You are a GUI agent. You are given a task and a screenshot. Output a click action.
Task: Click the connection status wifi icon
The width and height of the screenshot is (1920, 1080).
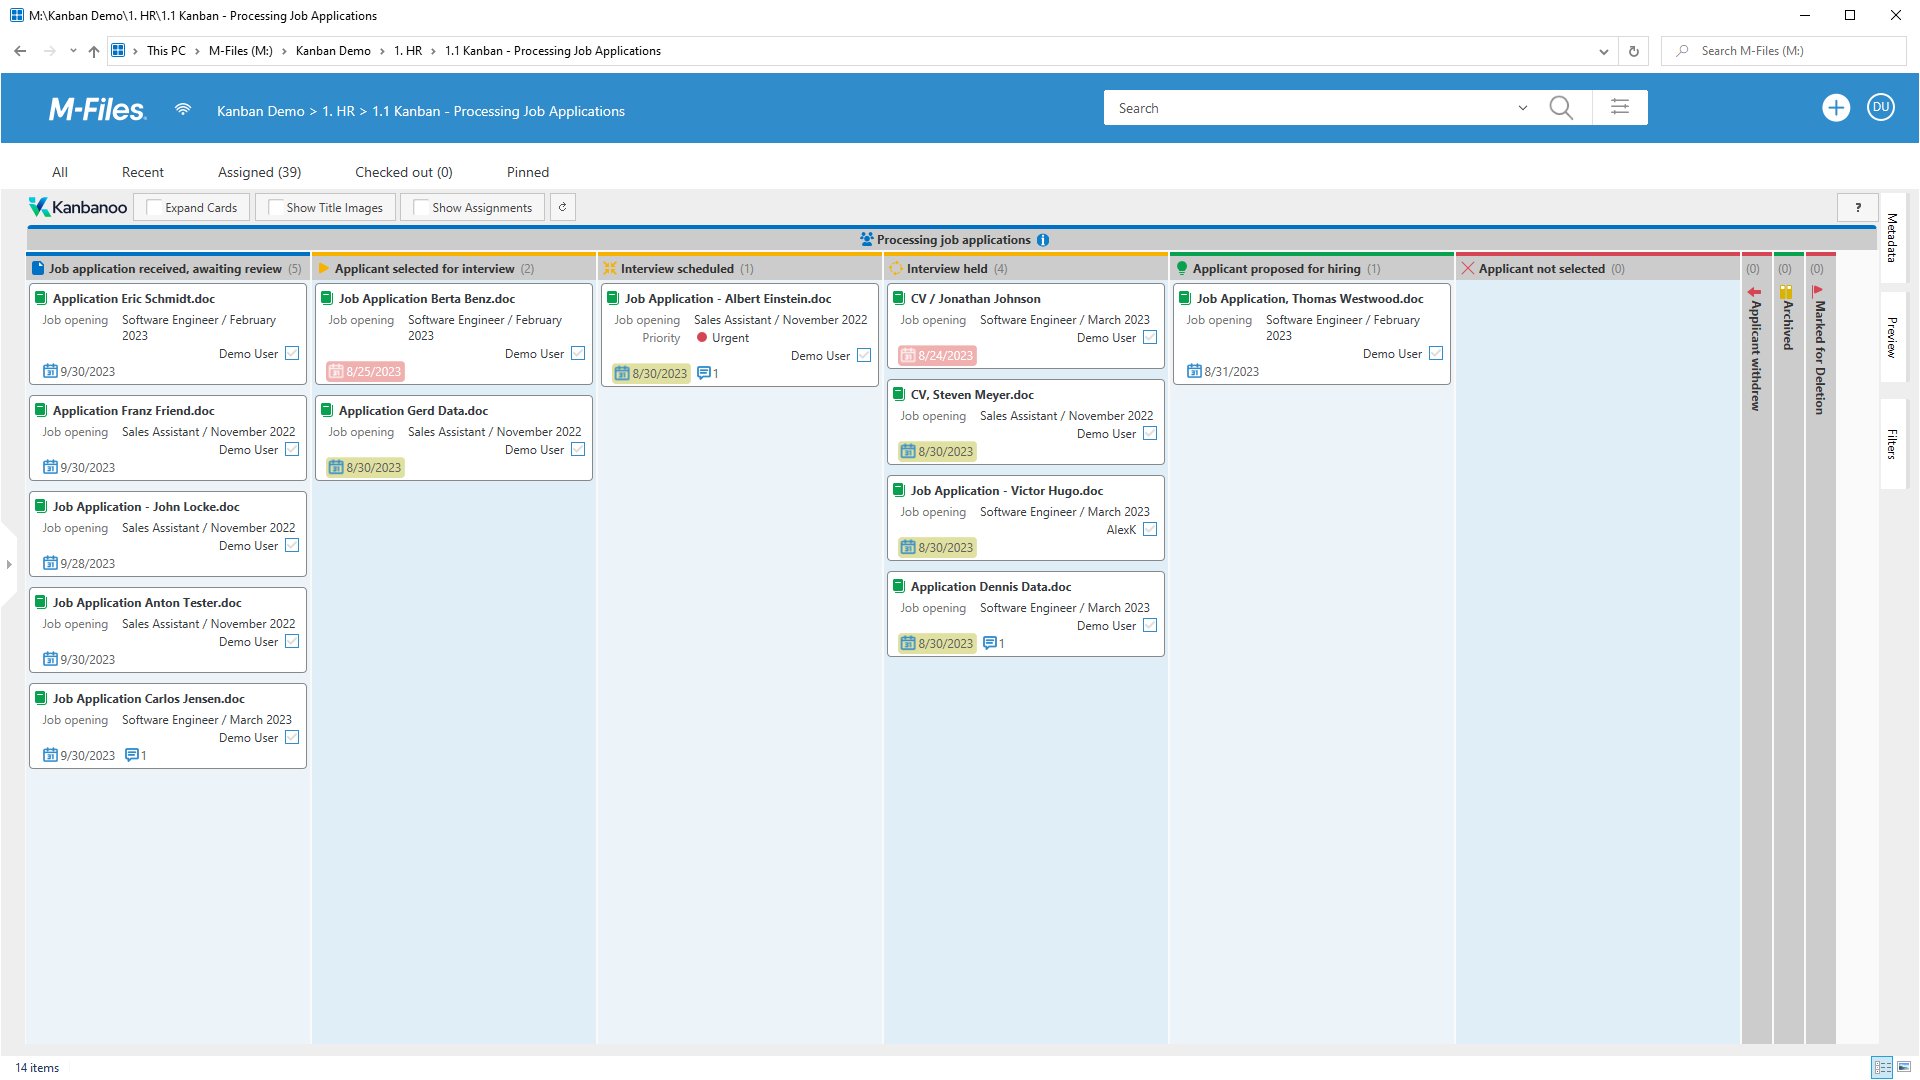(183, 109)
